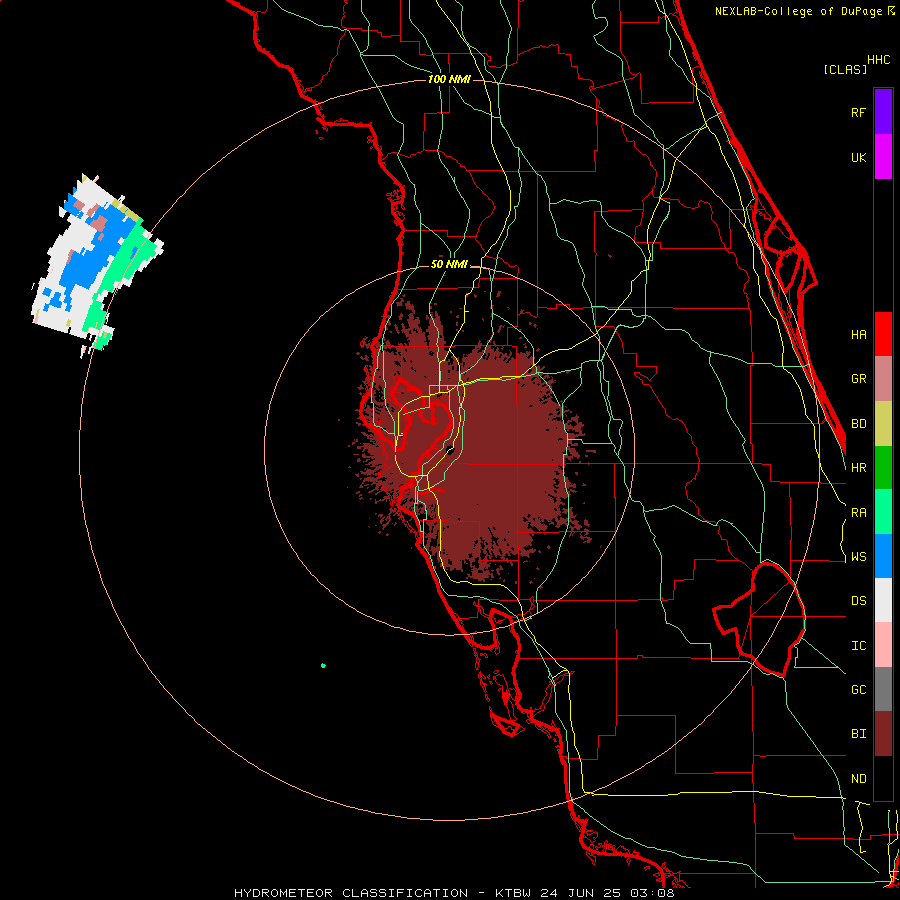The image size is (900, 900).
Task: Select the BD yellow legend swatch
Action: (883, 423)
